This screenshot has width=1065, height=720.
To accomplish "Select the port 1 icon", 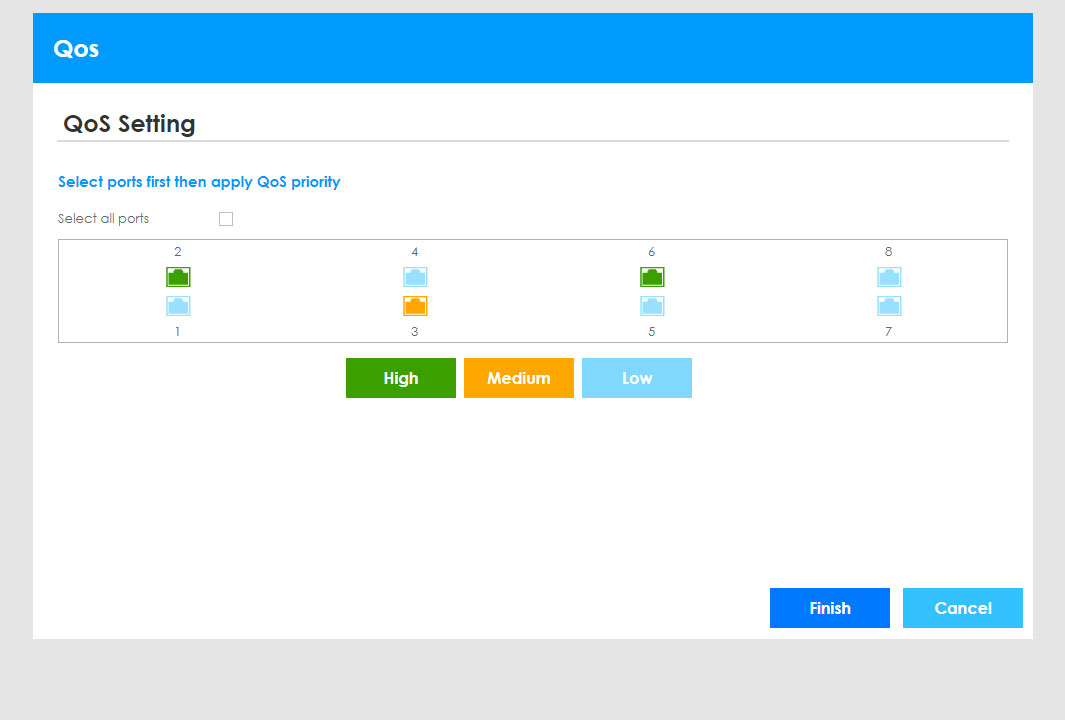I will [x=178, y=306].
